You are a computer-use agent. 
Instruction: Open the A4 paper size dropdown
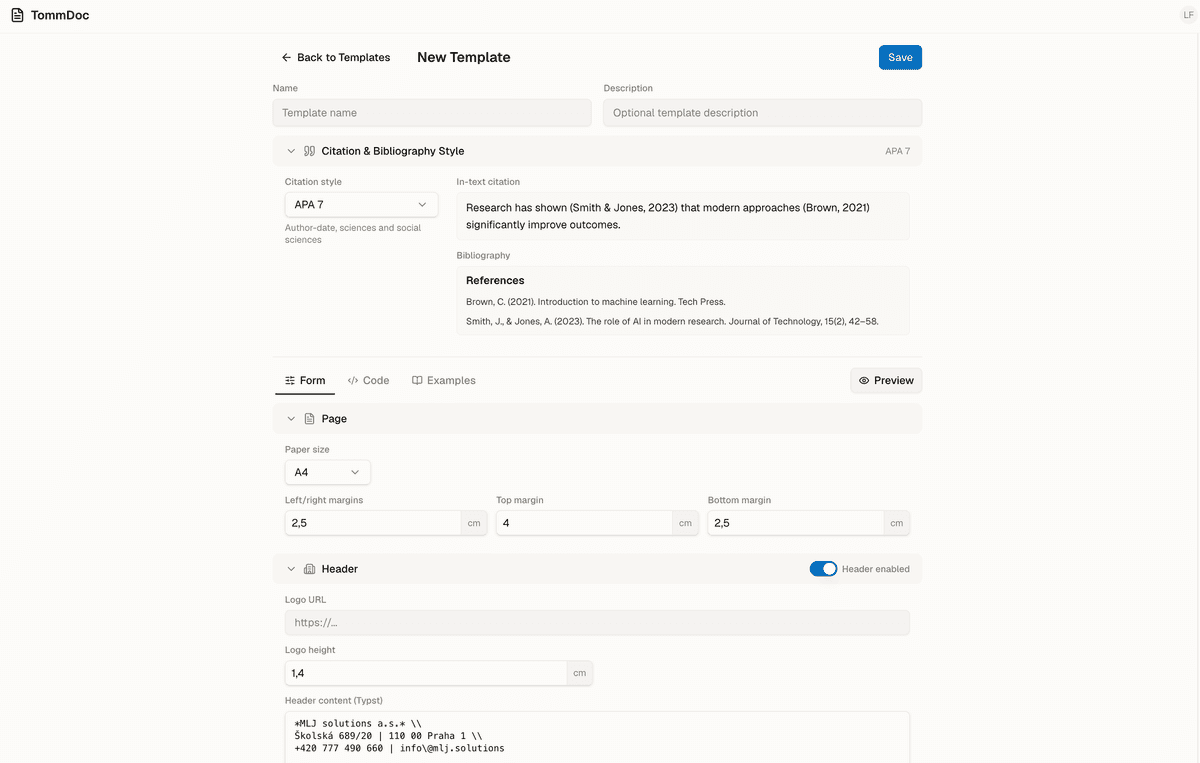(x=327, y=472)
